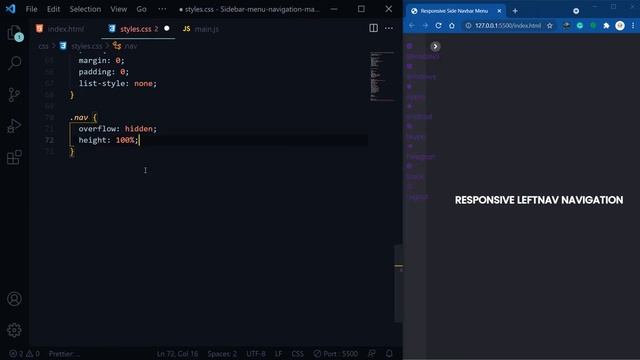Screen dimensions: 640x360
Task: Change indentation via Spaces: 2
Action: [222, 353]
